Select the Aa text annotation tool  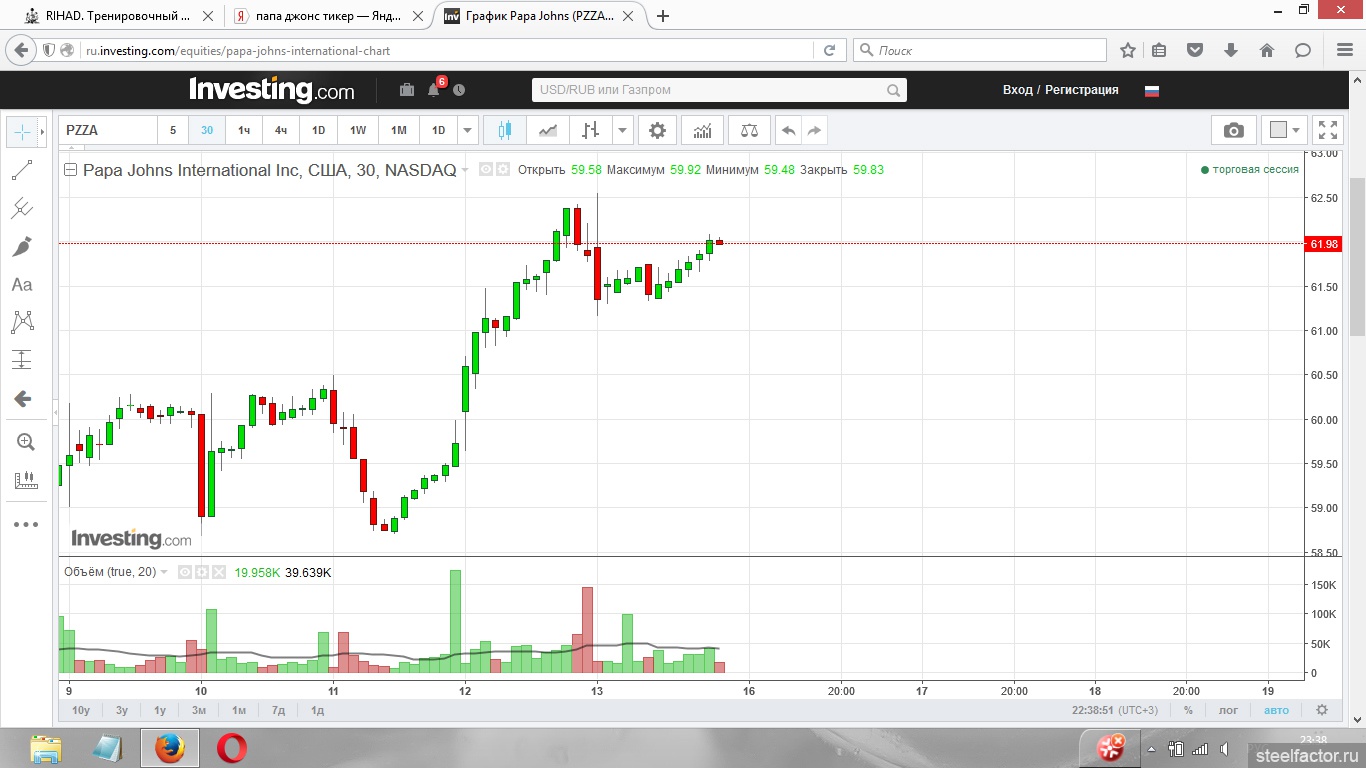click(x=22, y=285)
